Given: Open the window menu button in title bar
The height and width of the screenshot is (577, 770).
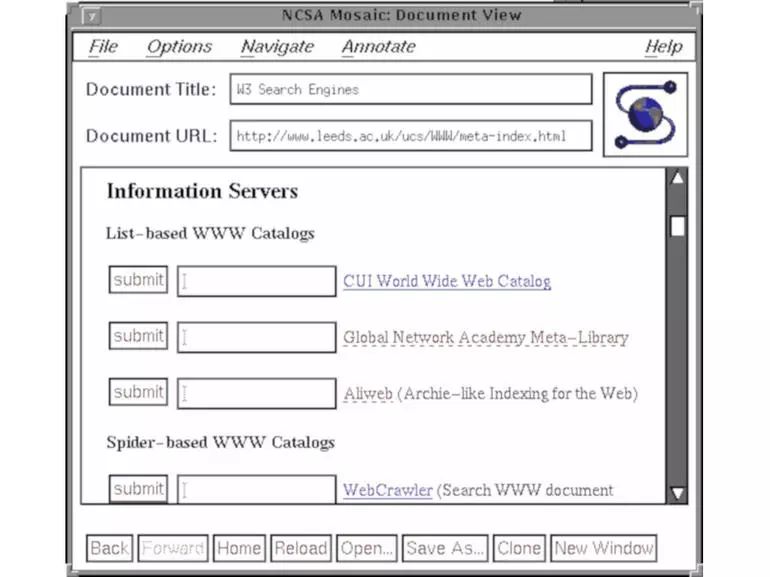Looking at the screenshot, I should tap(92, 16).
